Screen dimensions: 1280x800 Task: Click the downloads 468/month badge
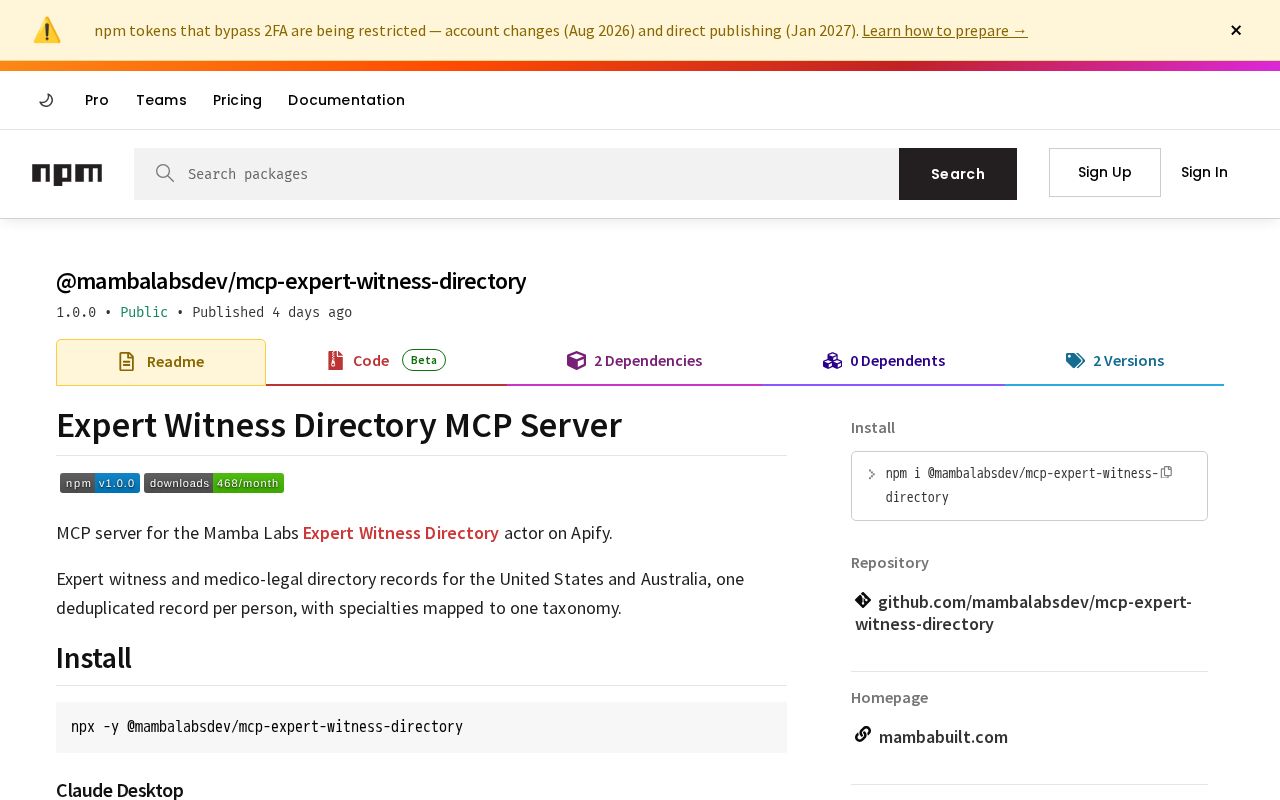214,483
